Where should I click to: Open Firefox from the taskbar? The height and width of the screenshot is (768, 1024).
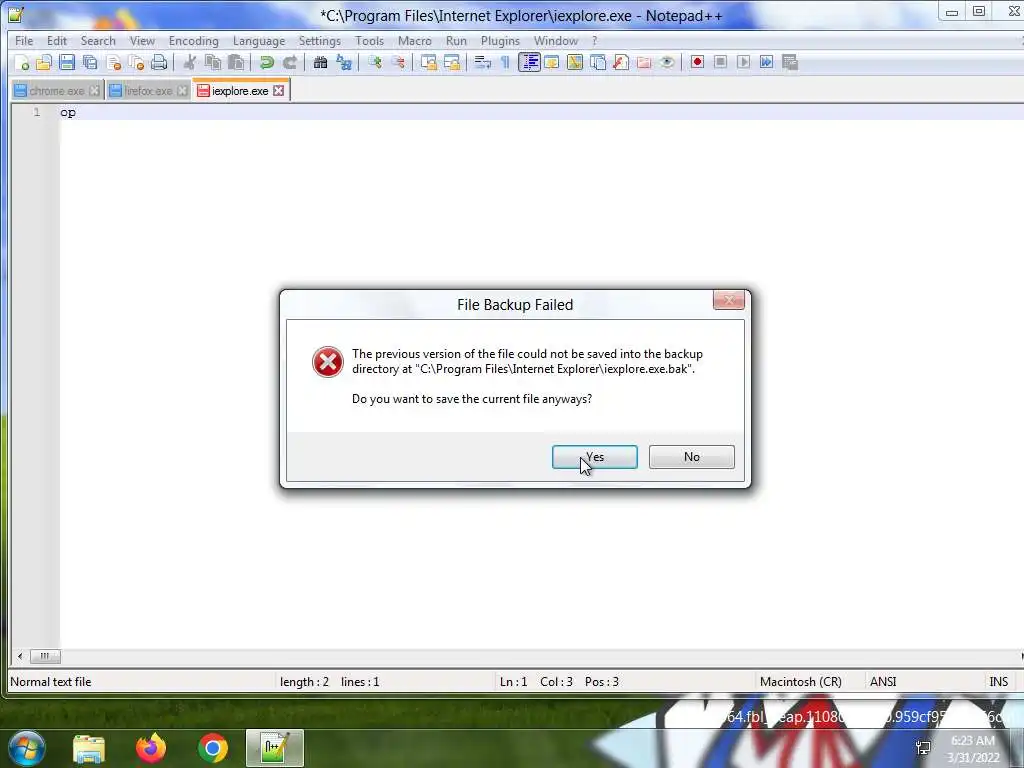tap(151, 748)
